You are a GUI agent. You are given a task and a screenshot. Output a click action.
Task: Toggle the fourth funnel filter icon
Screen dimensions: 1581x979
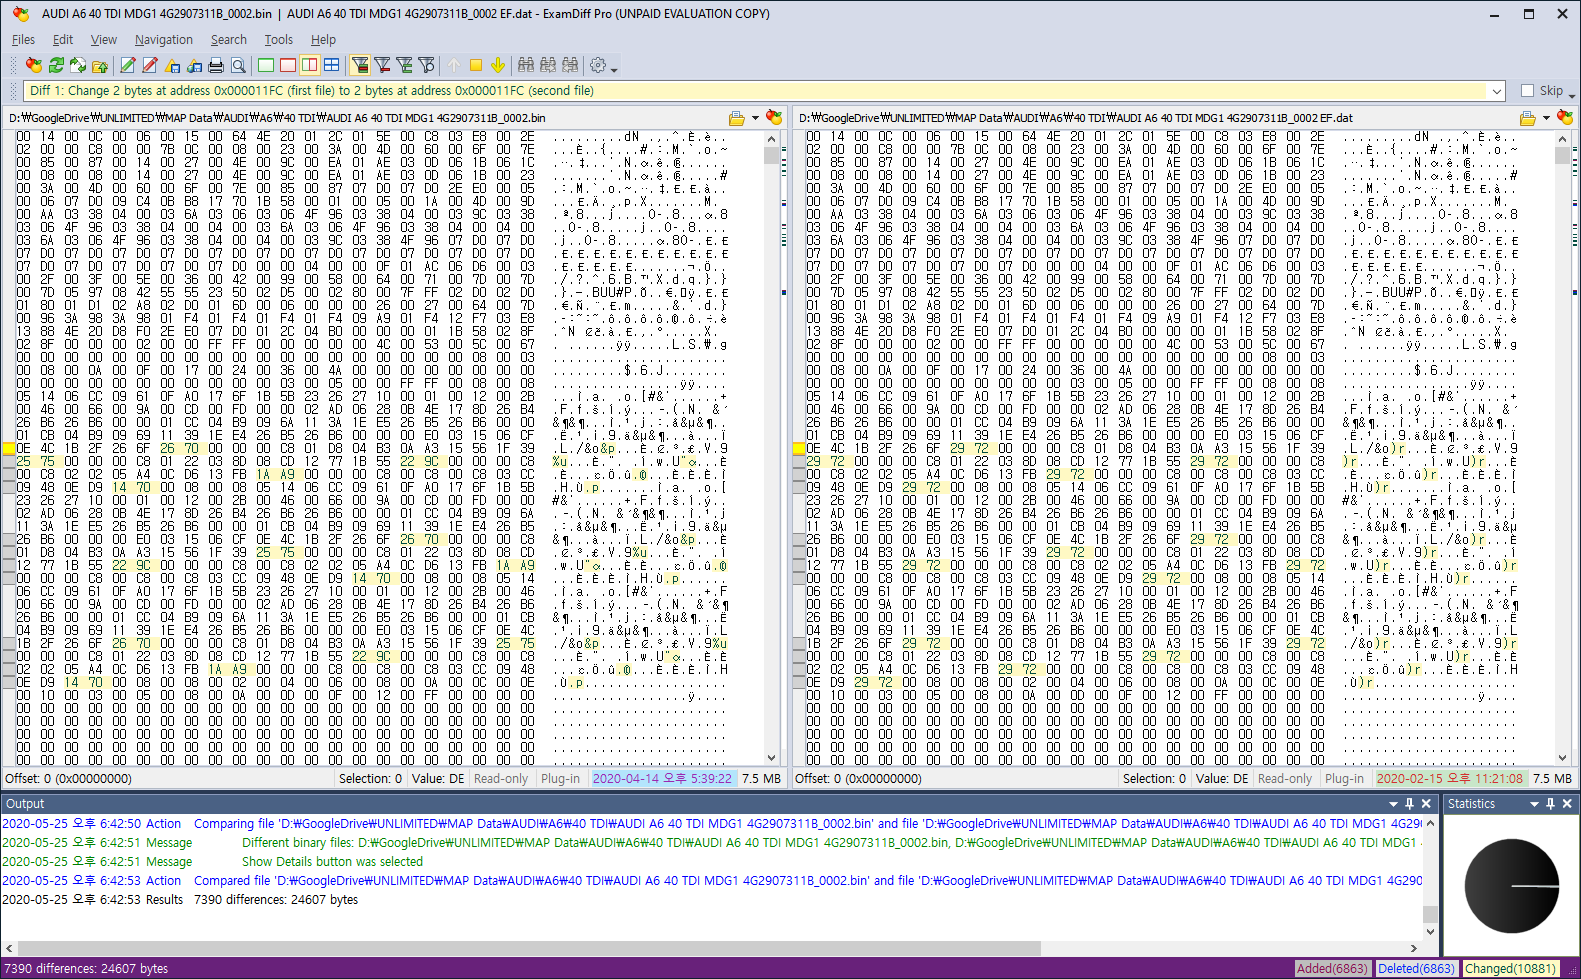coord(426,65)
